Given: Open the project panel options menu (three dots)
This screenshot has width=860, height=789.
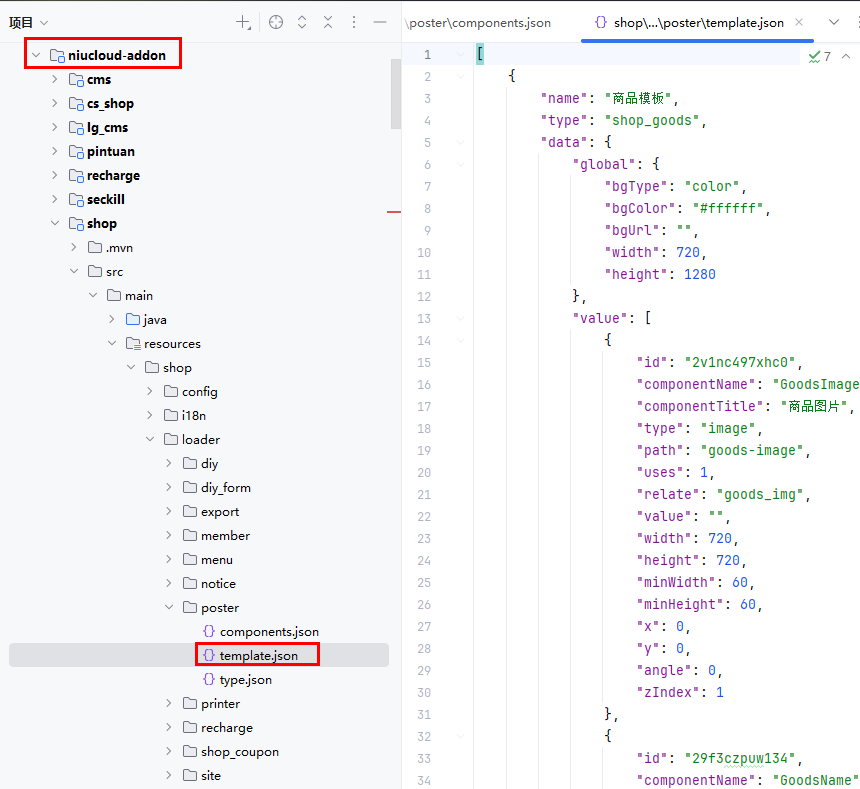Looking at the screenshot, I should [353, 22].
